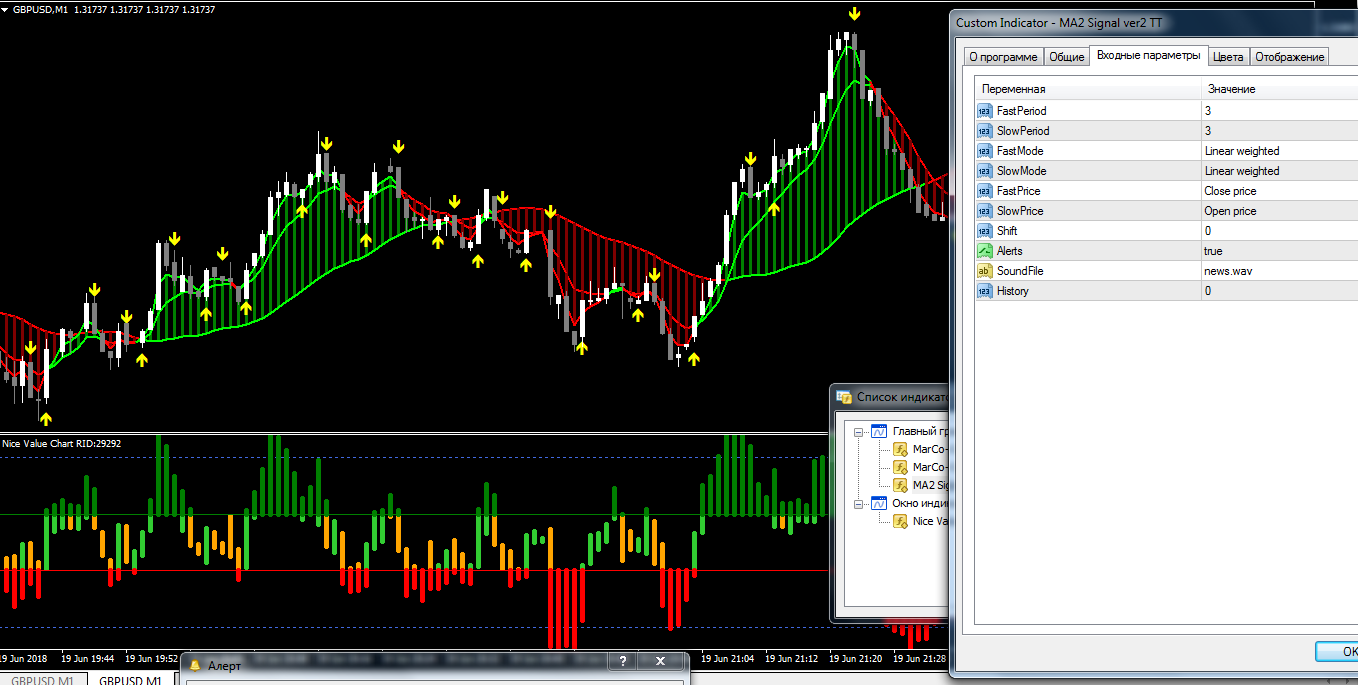
Task: Click the Alerts value true
Action: pyautogui.click(x=1214, y=251)
